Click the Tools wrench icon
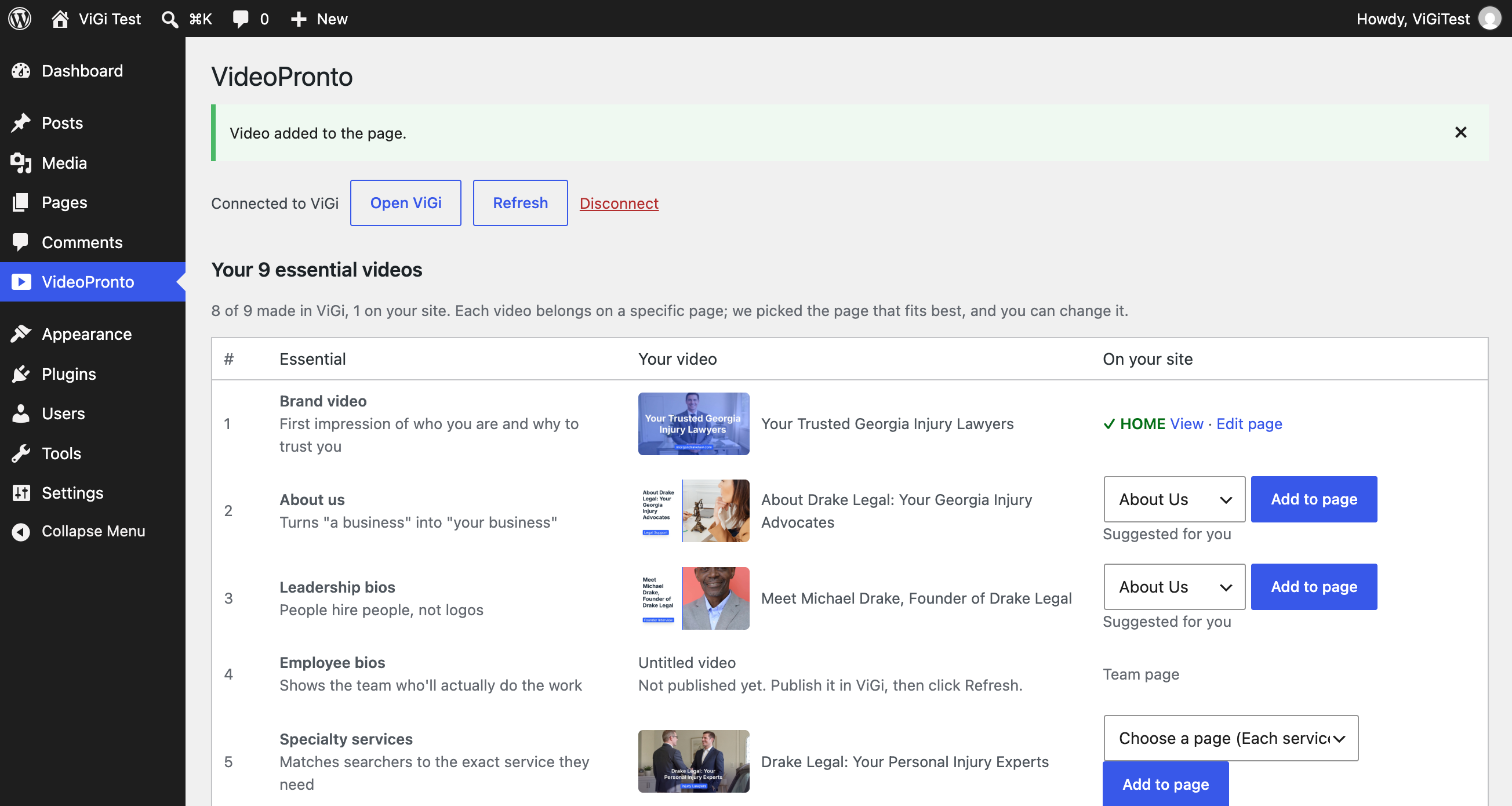 (x=21, y=453)
